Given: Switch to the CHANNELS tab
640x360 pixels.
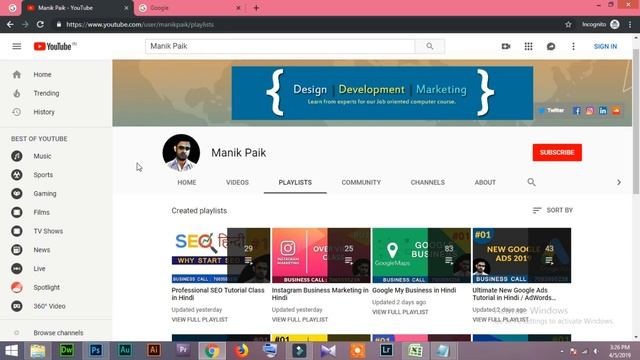Looking at the screenshot, I should (427, 182).
